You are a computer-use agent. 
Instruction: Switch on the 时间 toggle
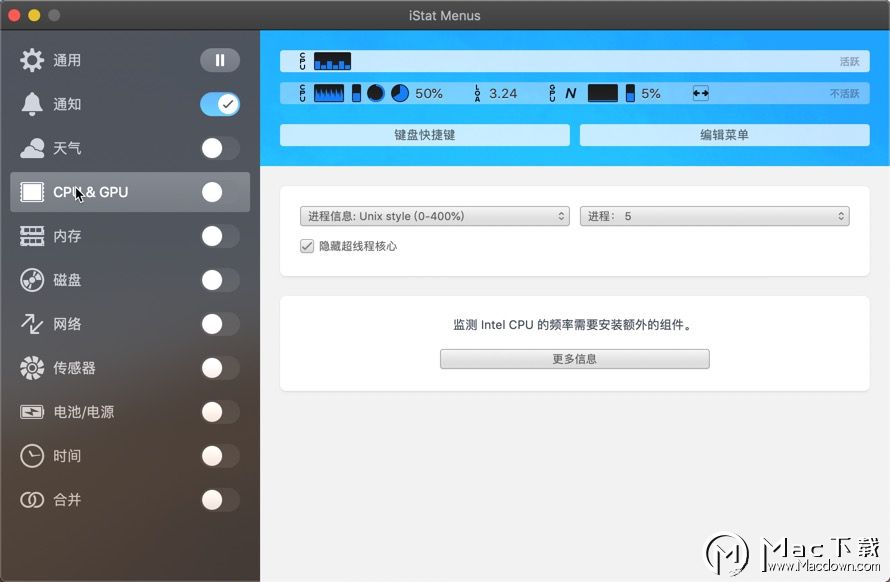tap(220, 456)
